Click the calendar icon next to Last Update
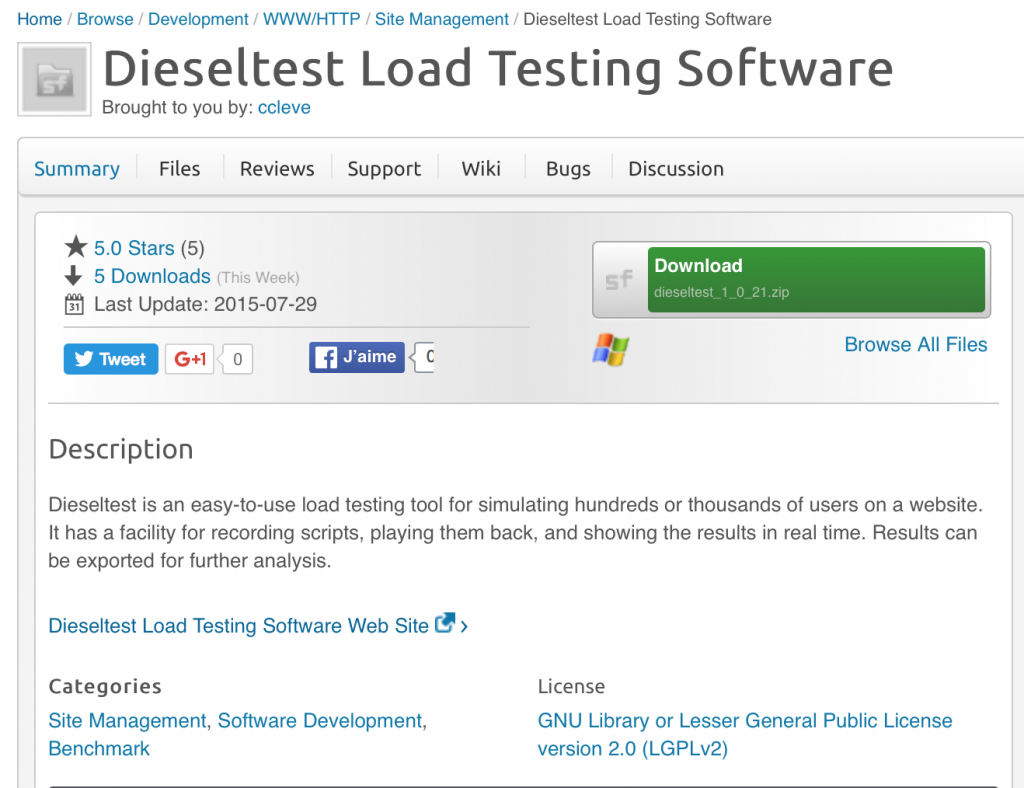The image size is (1024, 788). click(74, 305)
